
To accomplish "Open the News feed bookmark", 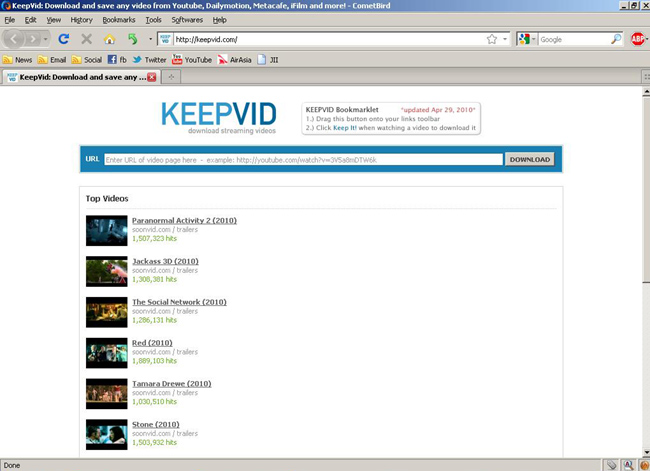I will point(17,60).
